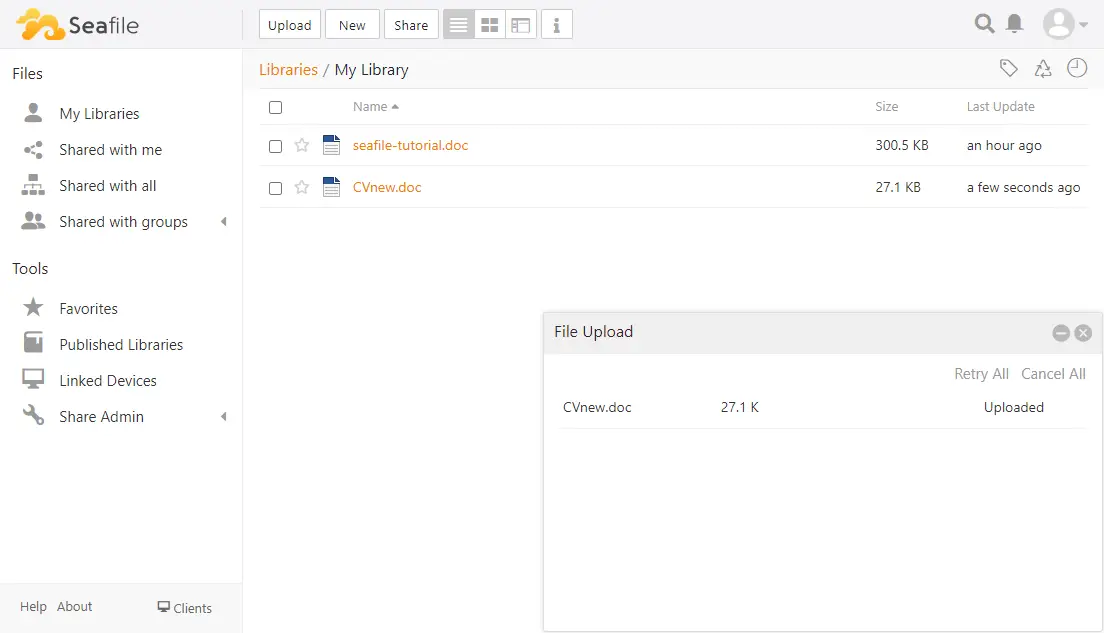Viewport: 1104px width, 633px height.
Task: Switch to list view mode
Action: coord(458,25)
